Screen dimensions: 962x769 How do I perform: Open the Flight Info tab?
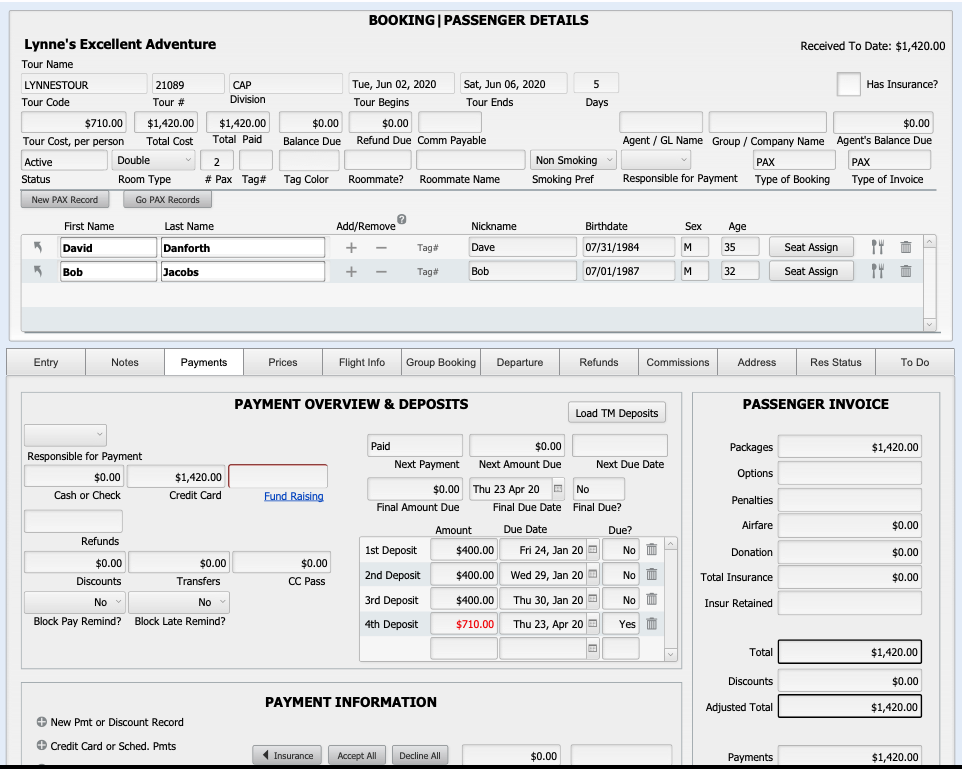point(362,362)
